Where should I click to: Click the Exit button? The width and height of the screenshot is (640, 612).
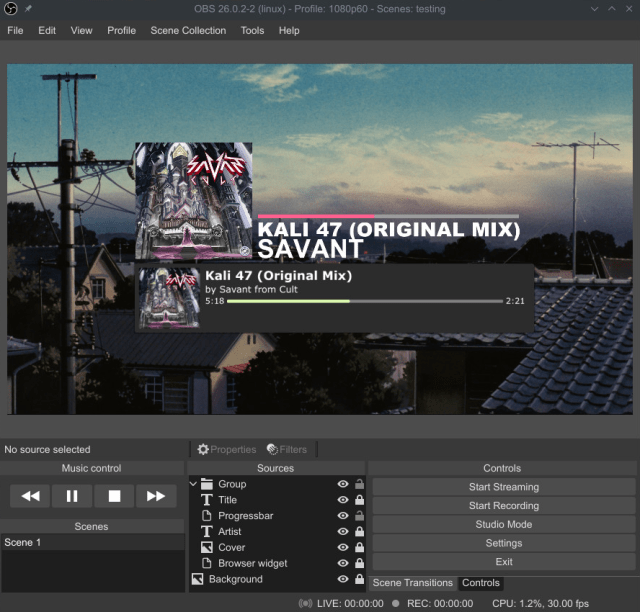click(504, 562)
